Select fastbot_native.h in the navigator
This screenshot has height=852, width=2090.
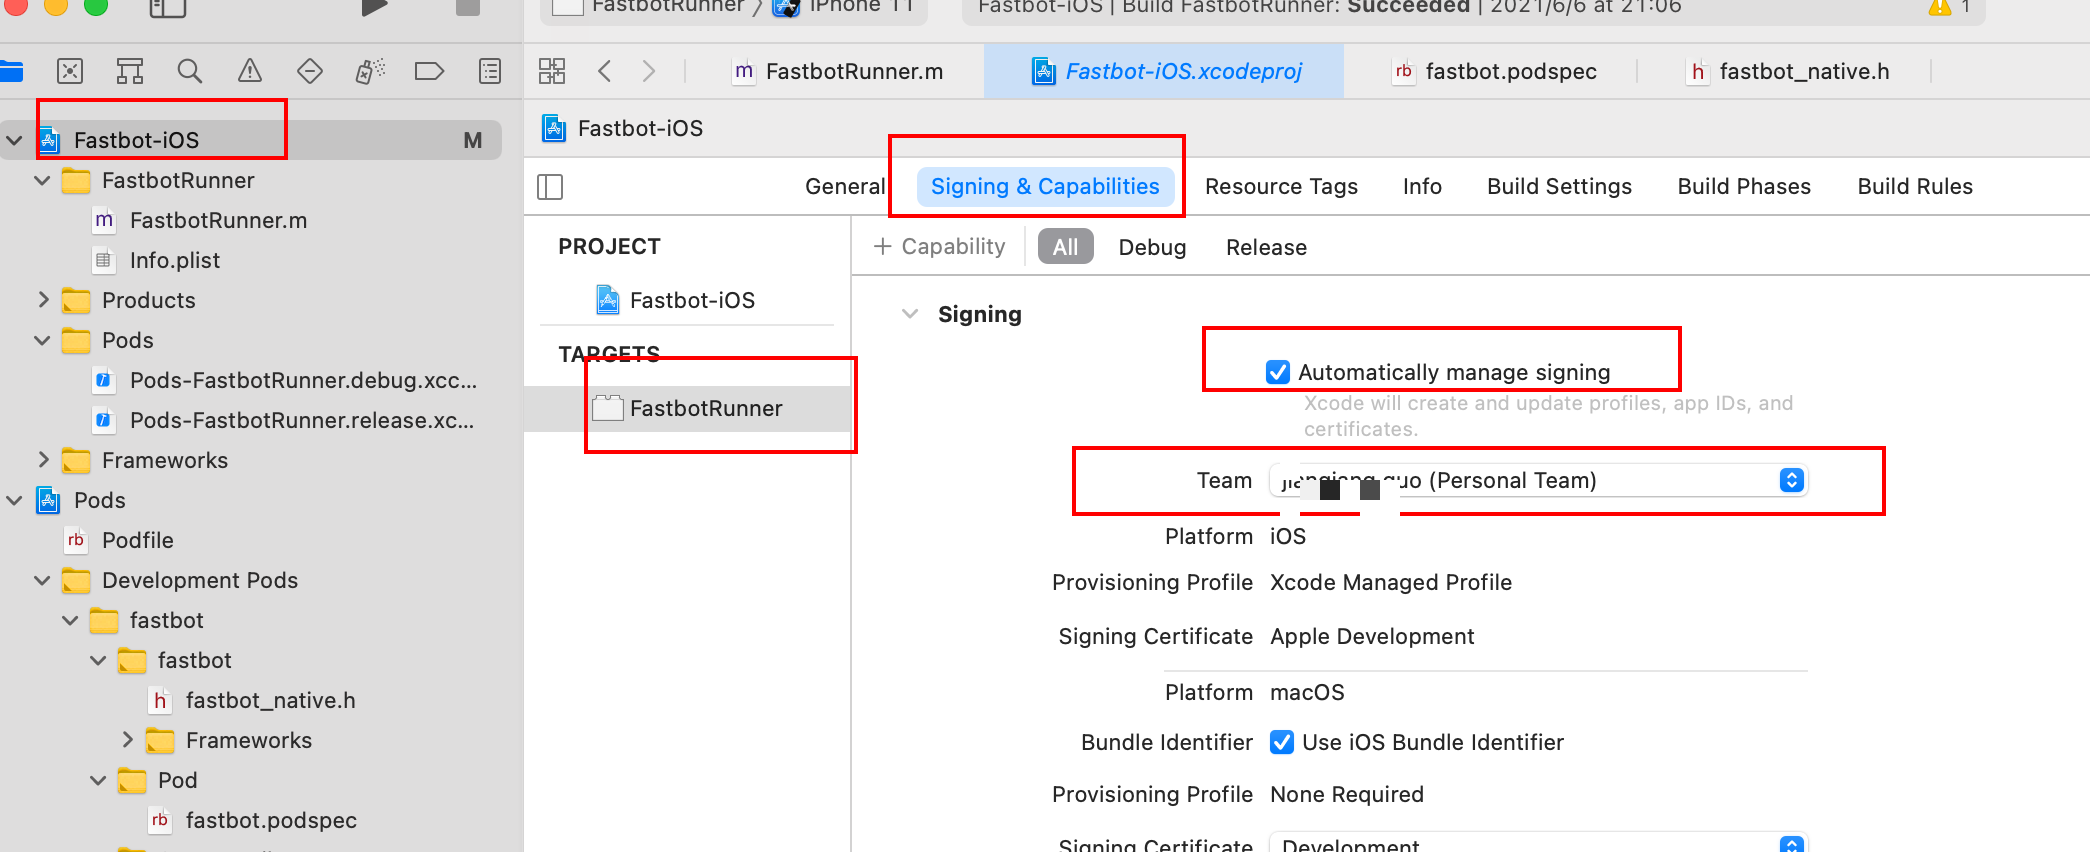[x=270, y=700]
